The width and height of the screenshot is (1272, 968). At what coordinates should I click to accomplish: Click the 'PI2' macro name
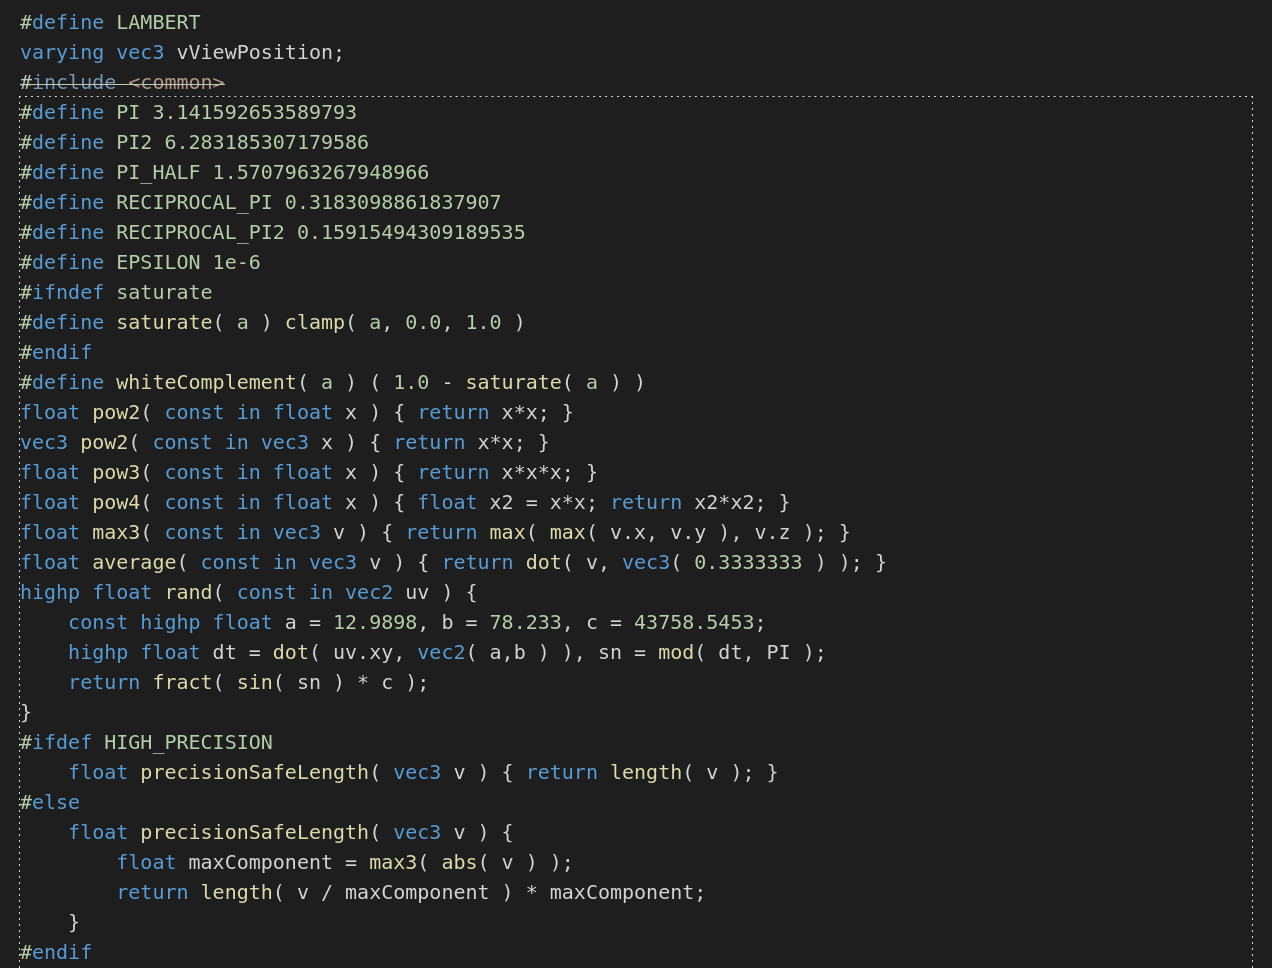[x=134, y=142]
